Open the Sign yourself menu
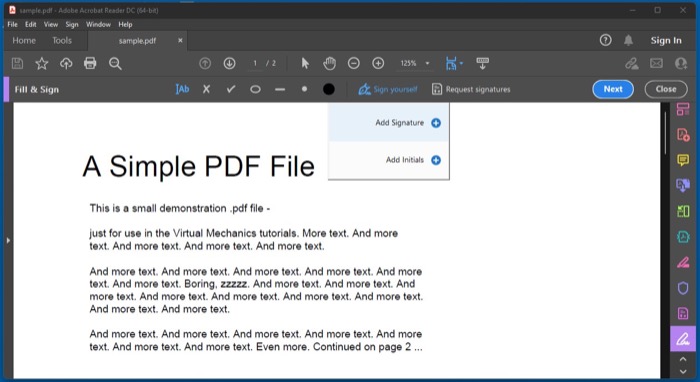The height and width of the screenshot is (382, 700). click(x=388, y=89)
